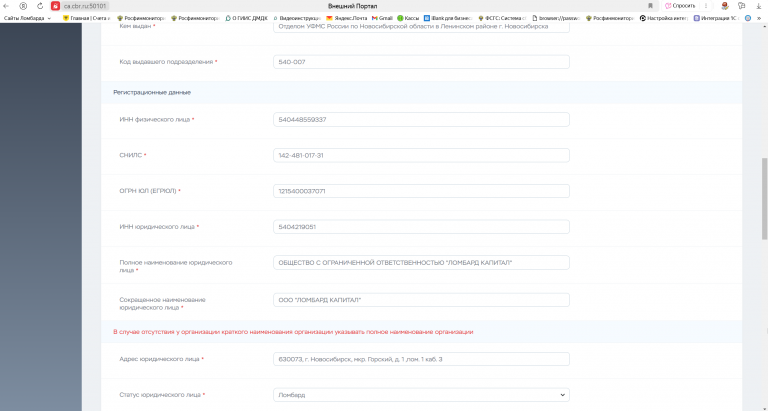Click the СНИЛС field 142-481-017-31

[x=421, y=155]
